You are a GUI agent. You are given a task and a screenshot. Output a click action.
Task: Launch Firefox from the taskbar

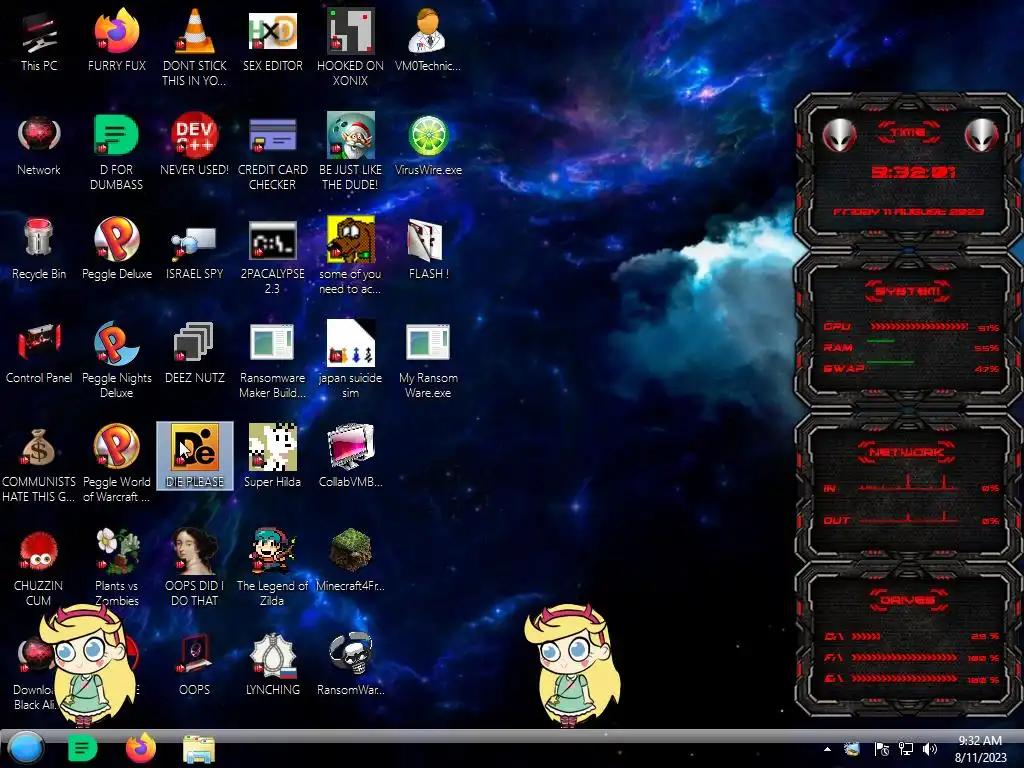(140, 748)
